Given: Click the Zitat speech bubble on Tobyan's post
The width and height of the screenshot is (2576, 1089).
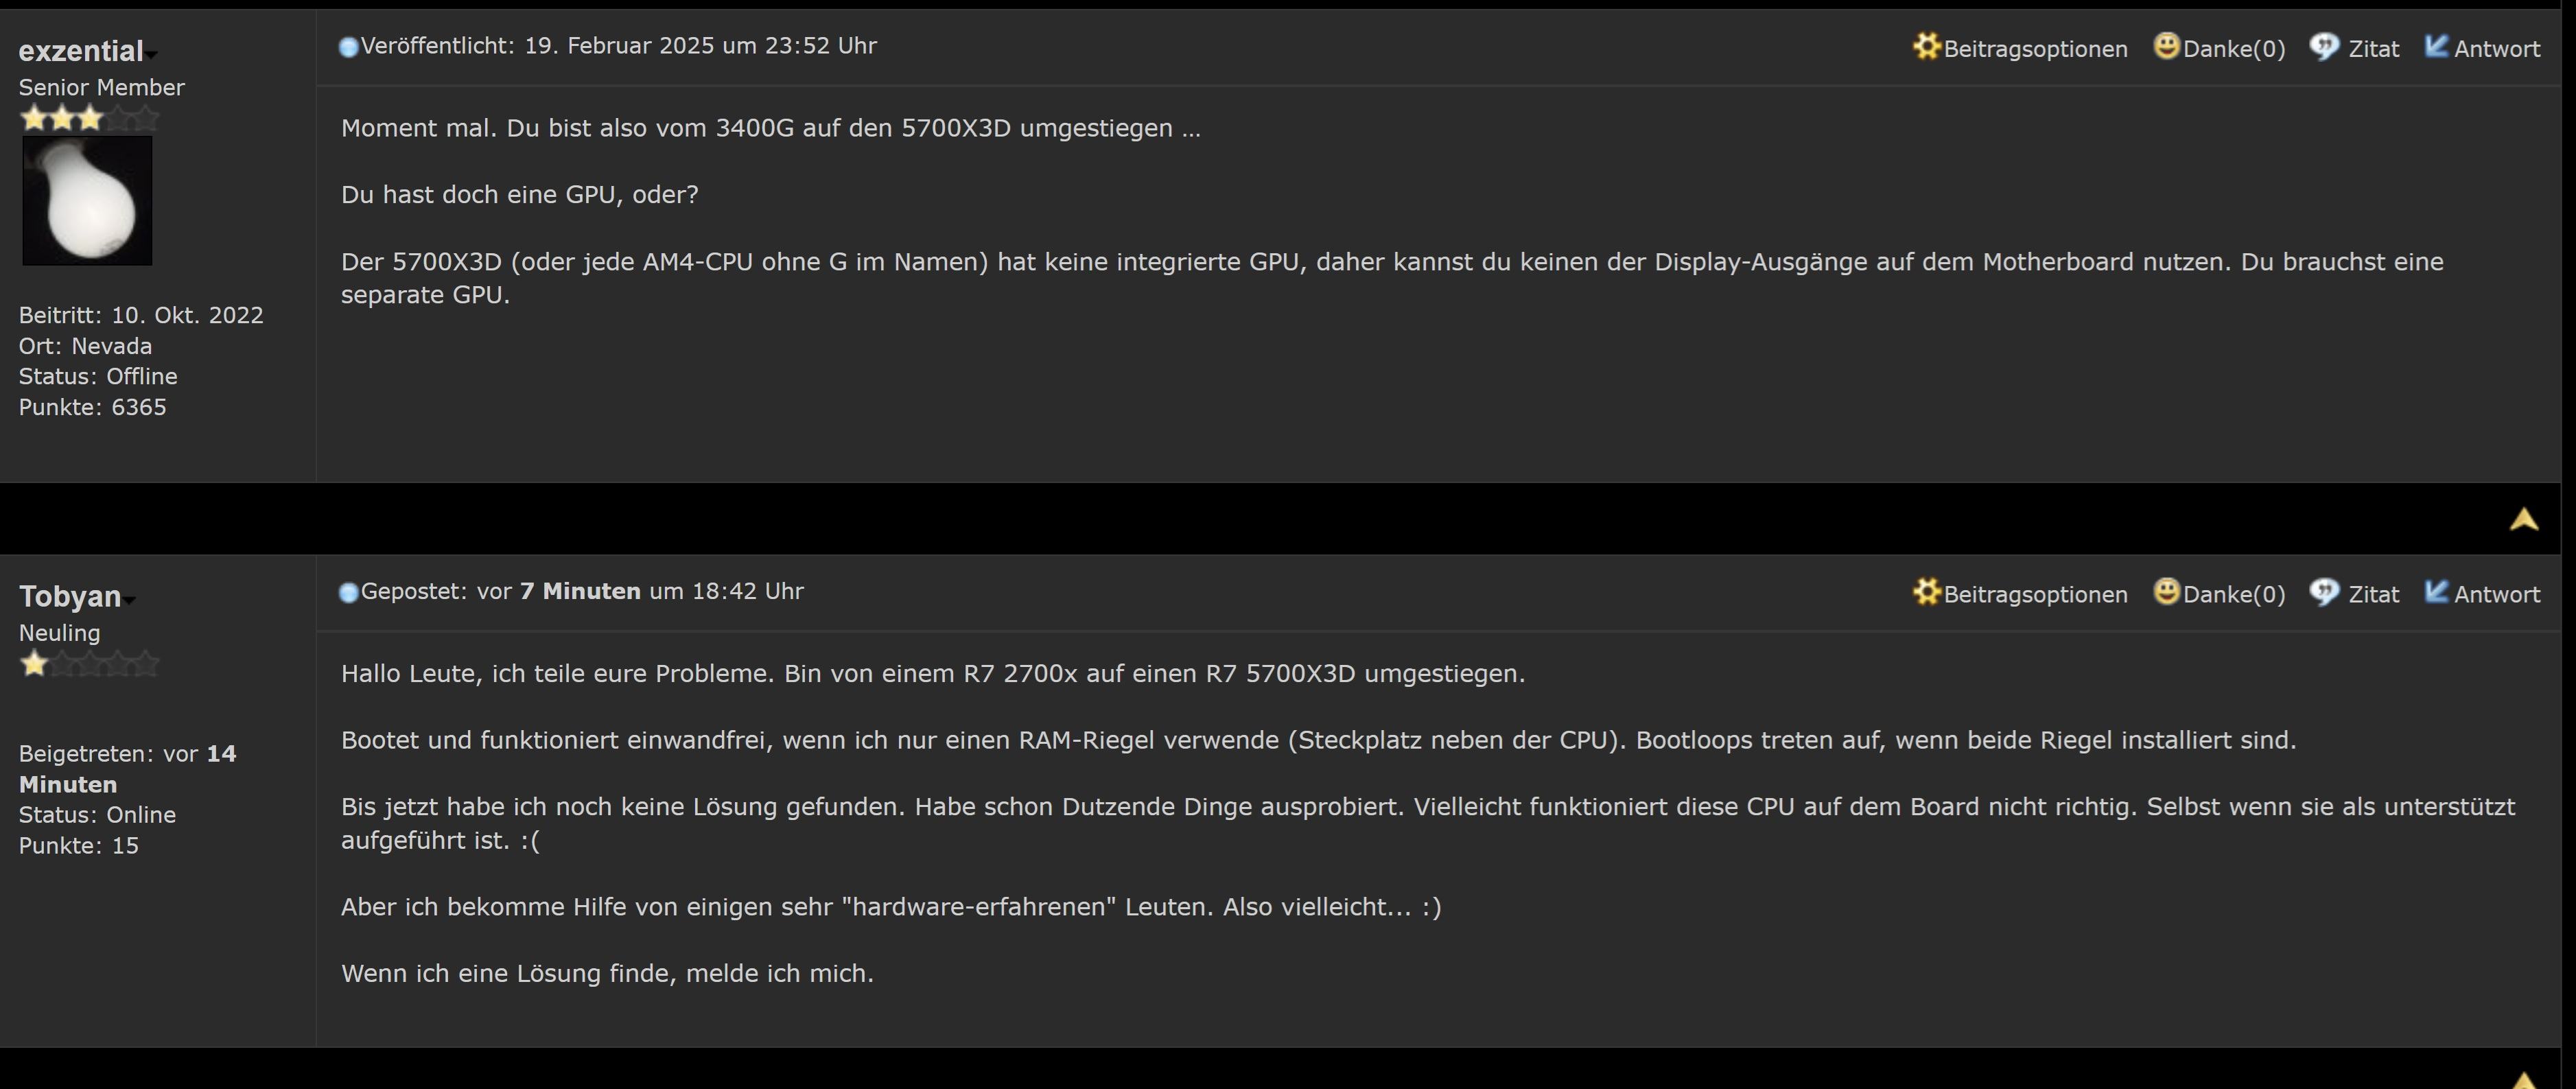Looking at the screenshot, I should (2324, 592).
